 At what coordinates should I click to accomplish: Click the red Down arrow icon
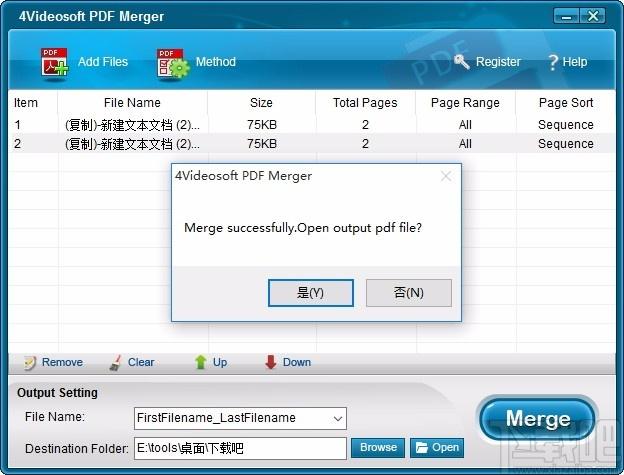pyautogui.click(x=271, y=362)
